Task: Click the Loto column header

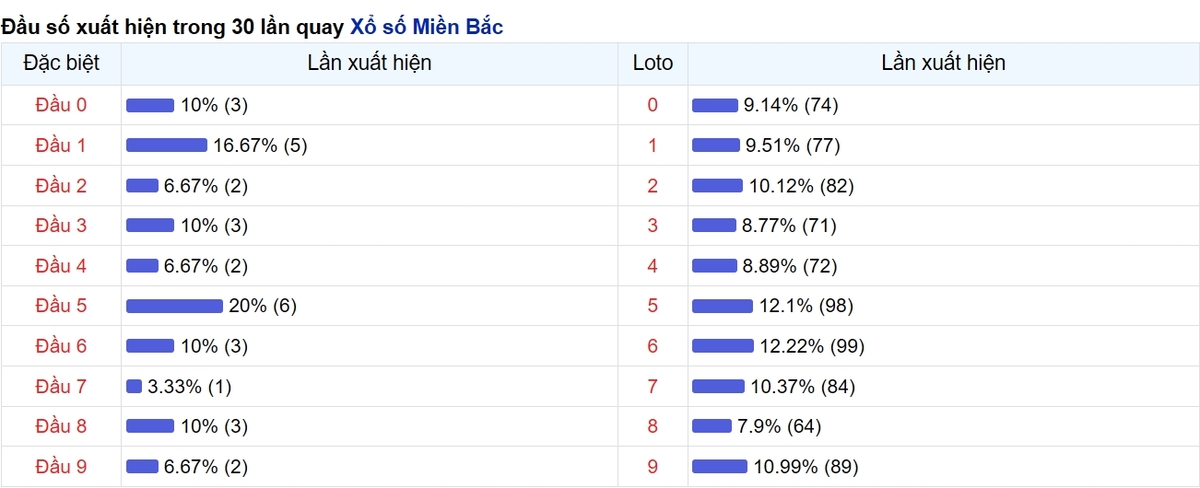Action: pos(653,64)
